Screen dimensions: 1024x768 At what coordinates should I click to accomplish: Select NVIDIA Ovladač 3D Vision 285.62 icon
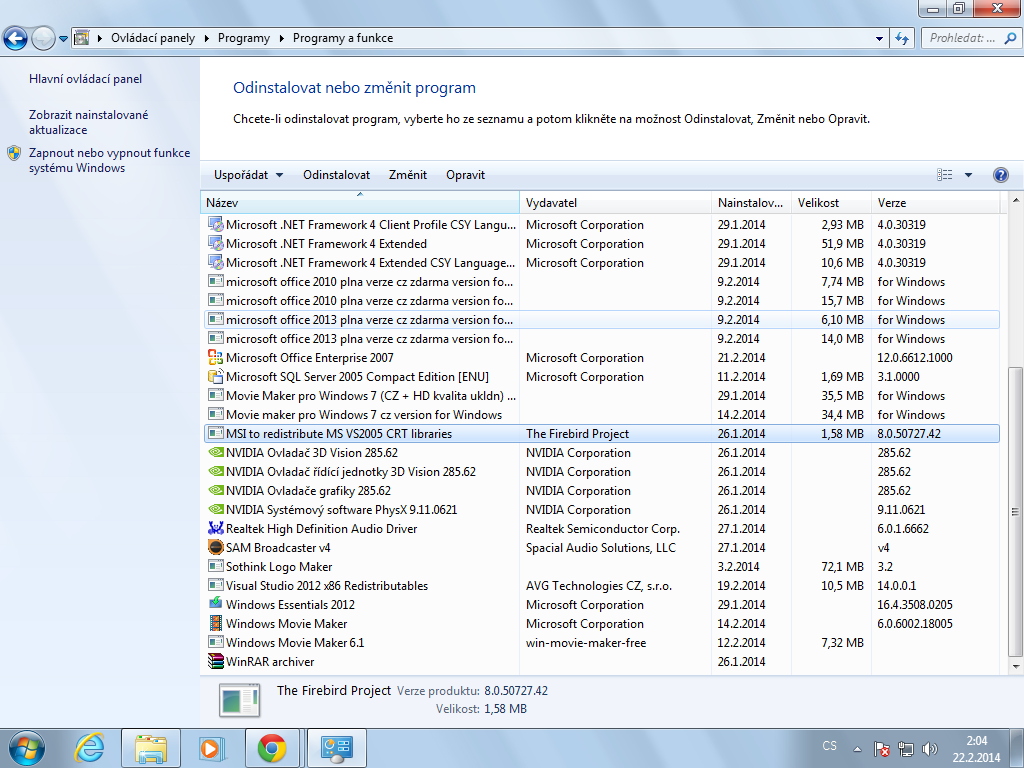216,453
